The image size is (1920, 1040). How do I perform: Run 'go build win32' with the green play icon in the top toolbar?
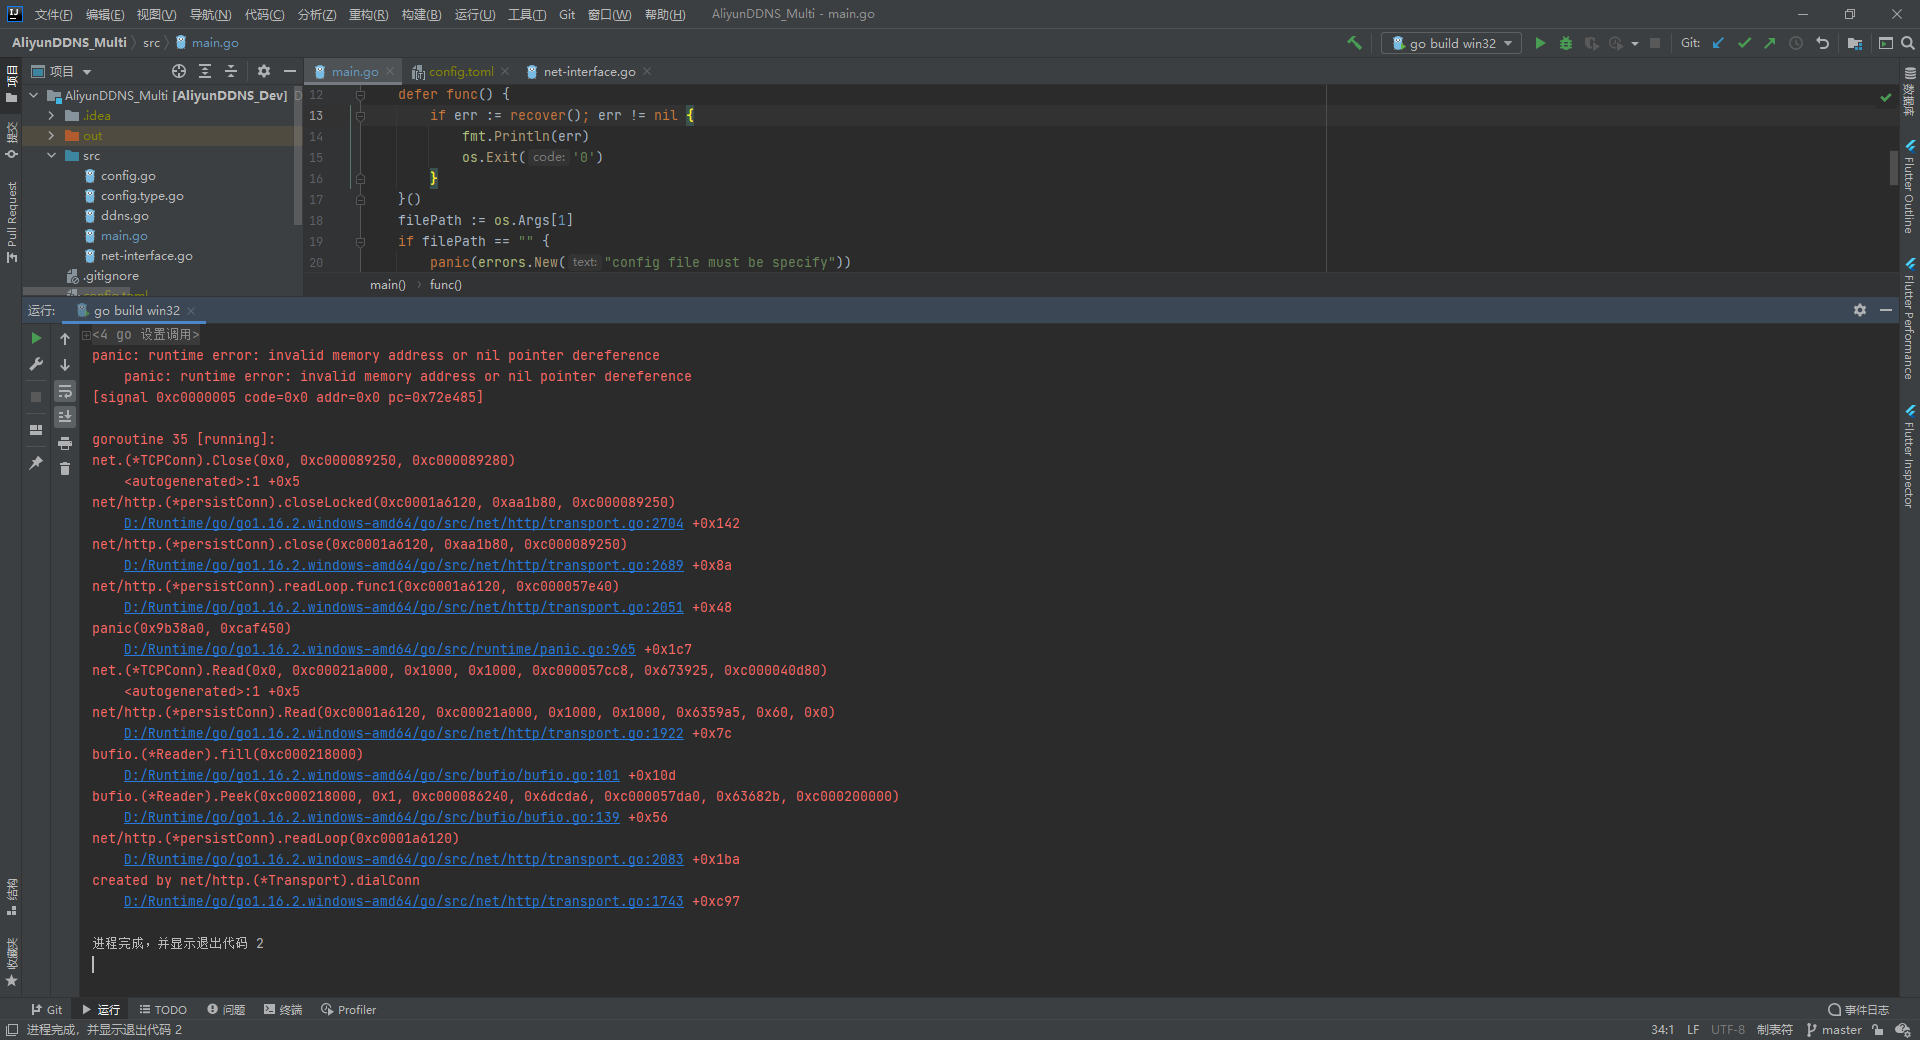point(1540,43)
